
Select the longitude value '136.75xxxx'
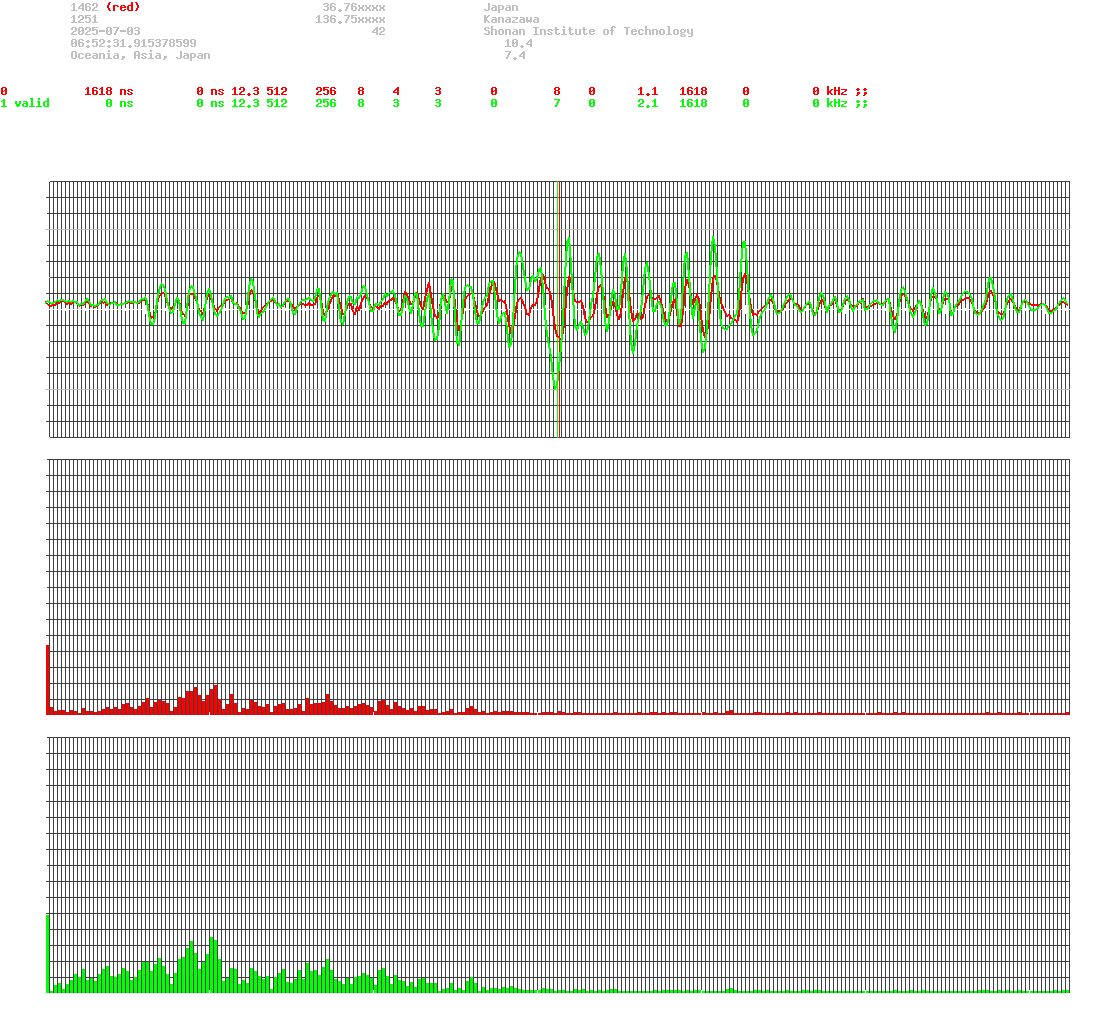click(x=350, y=19)
